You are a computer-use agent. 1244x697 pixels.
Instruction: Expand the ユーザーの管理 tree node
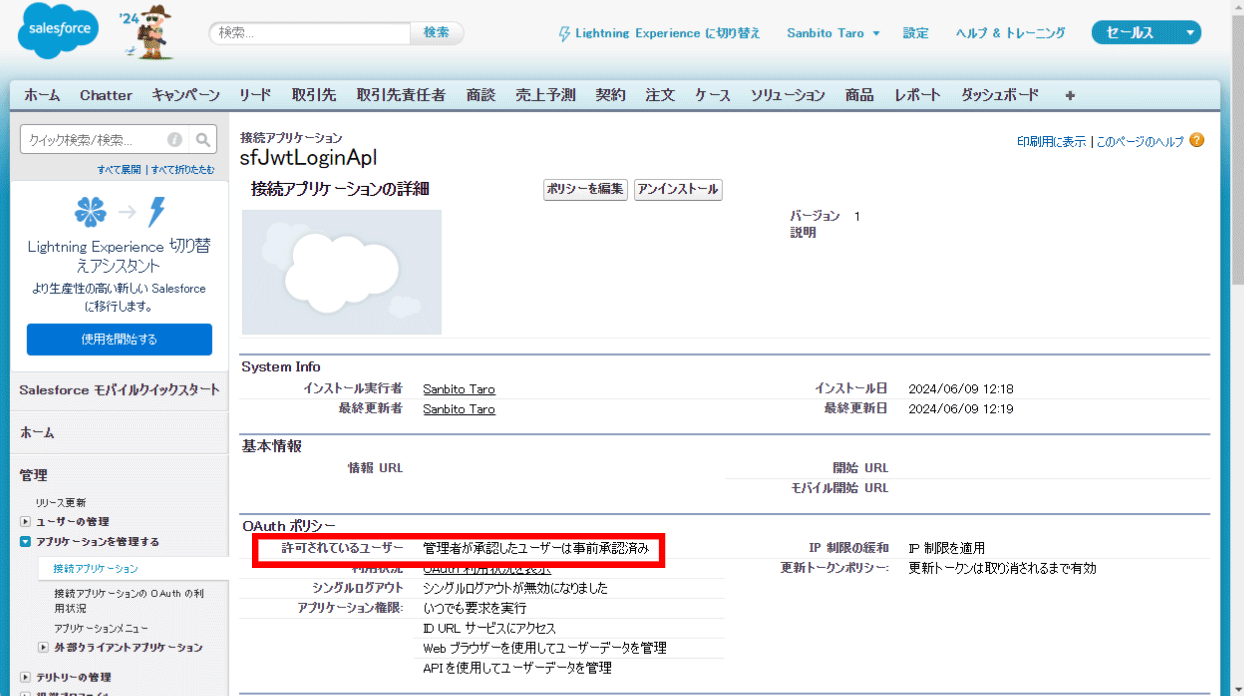coord(26,522)
